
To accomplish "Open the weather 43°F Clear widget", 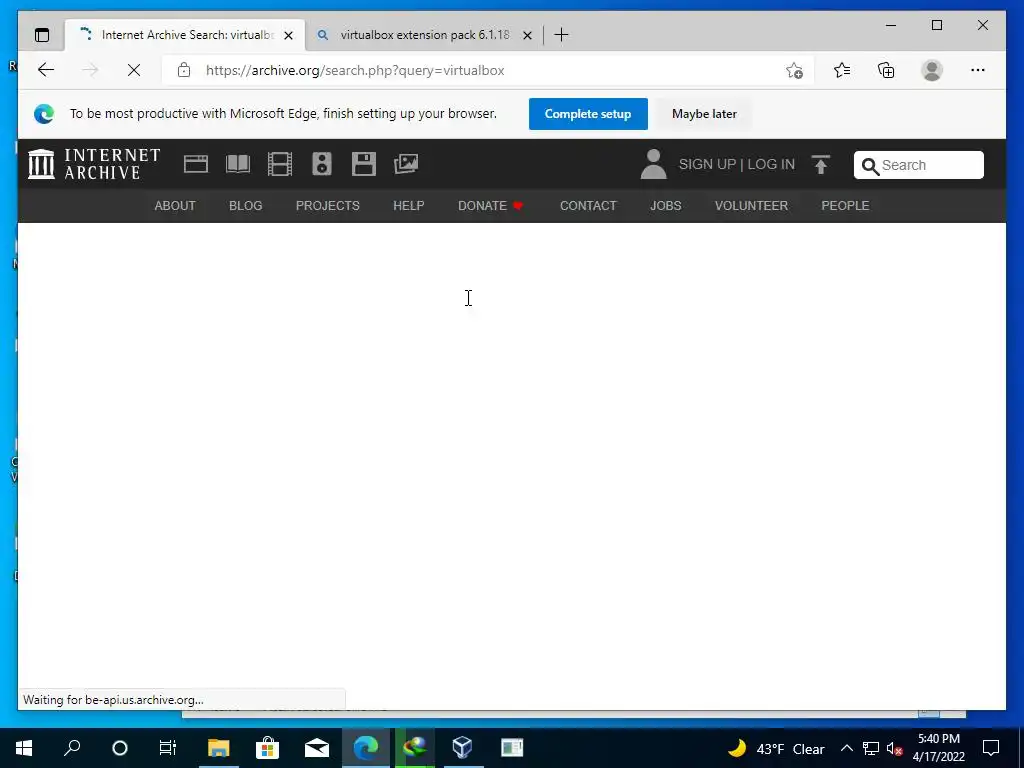I will (776, 748).
